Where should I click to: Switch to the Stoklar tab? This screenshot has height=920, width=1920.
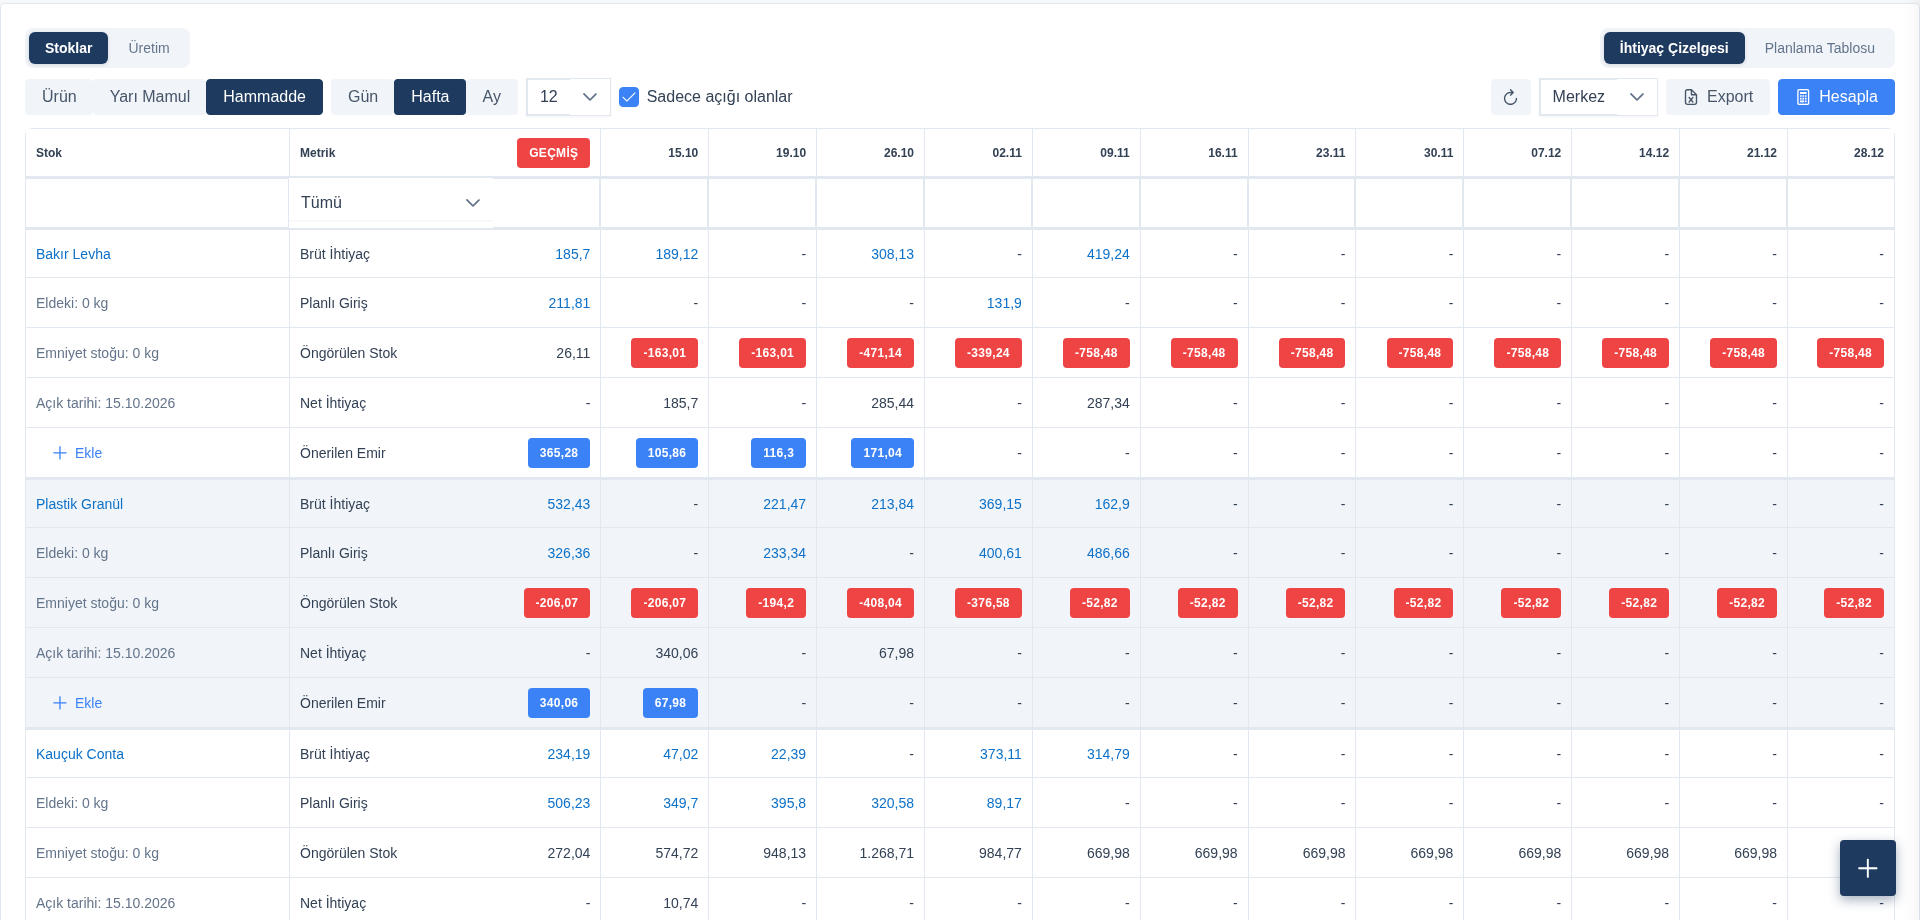point(68,48)
